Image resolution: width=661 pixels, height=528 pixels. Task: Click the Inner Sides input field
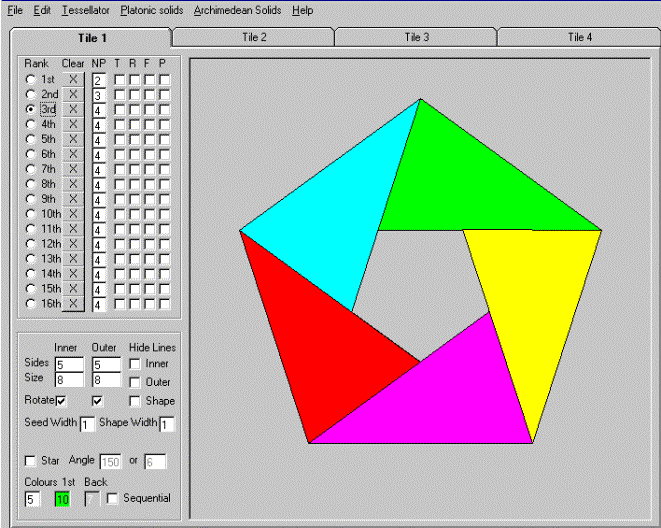pos(68,364)
